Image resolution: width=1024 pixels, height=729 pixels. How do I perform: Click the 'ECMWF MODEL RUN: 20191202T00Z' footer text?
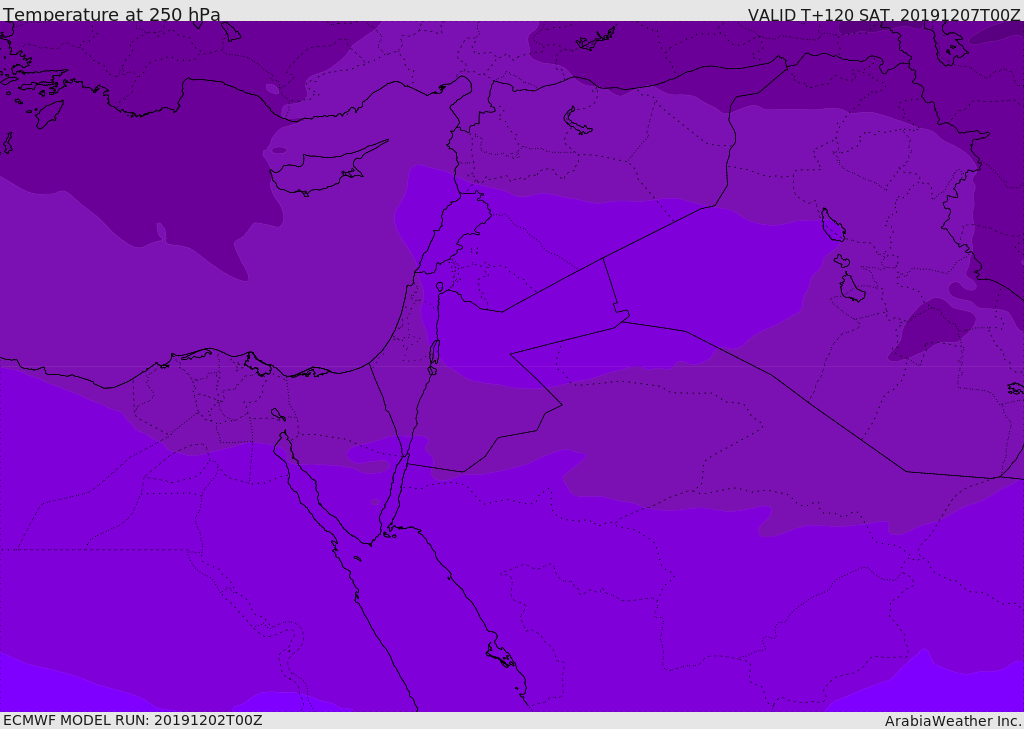coord(133,720)
